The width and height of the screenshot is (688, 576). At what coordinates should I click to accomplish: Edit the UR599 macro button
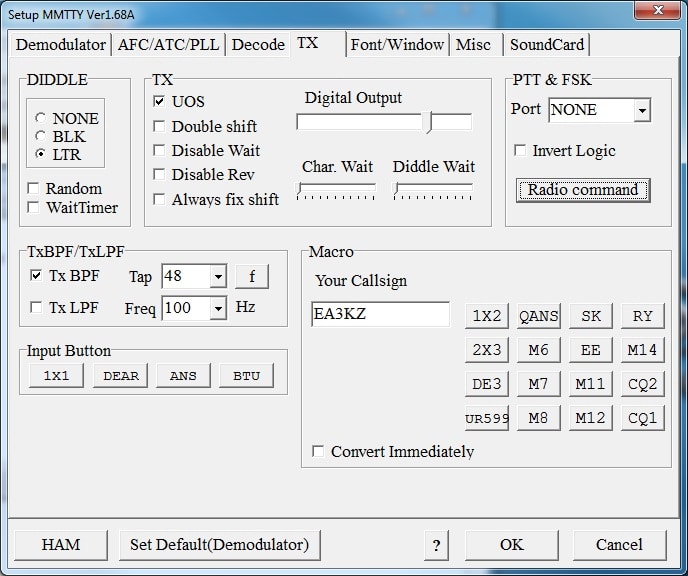487,418
